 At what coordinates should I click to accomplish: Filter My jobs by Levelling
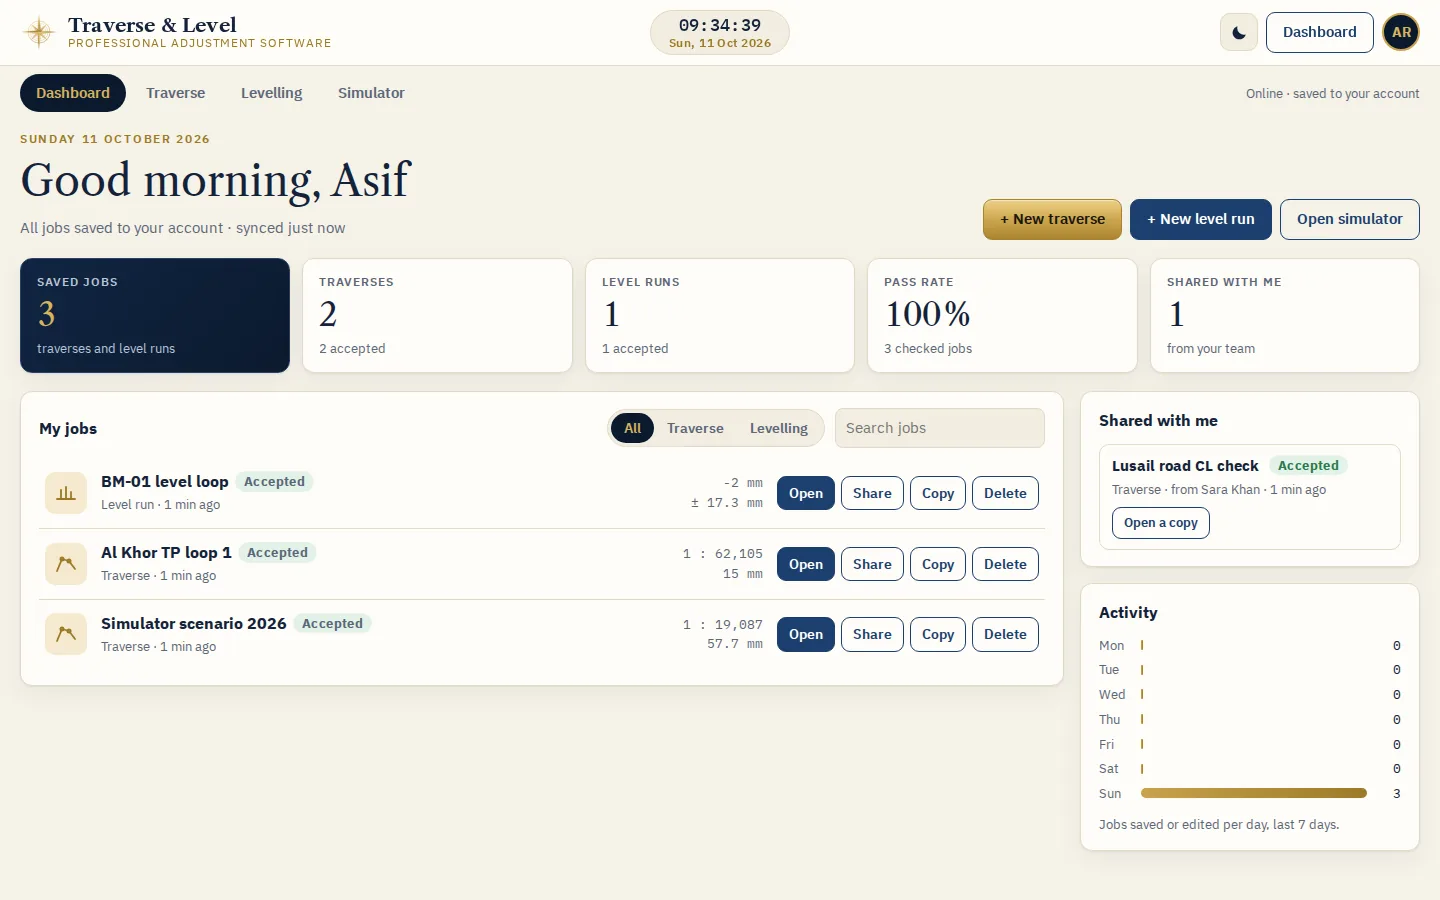coord(778,428)
